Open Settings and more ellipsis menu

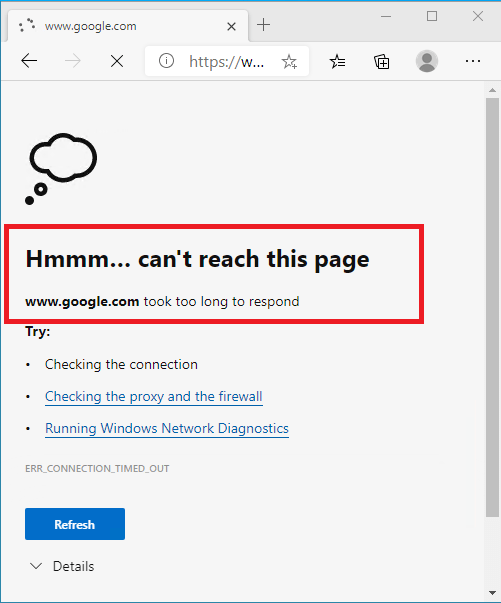point(473,61)
